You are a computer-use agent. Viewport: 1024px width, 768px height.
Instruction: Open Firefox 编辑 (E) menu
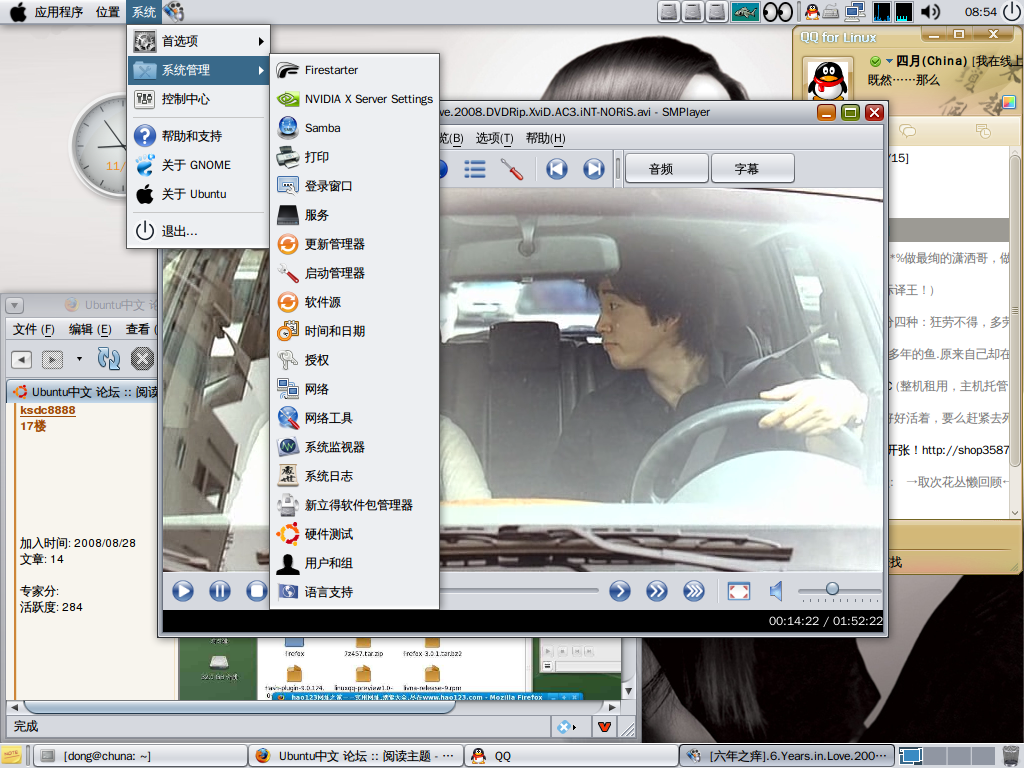(90, 329)
